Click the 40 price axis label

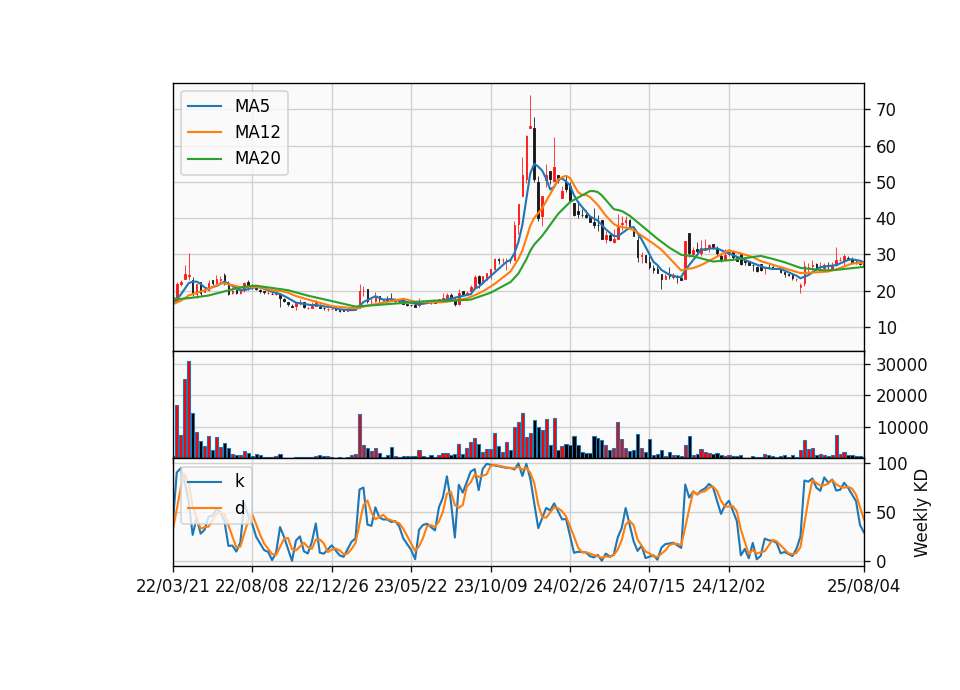pos(886,219)
